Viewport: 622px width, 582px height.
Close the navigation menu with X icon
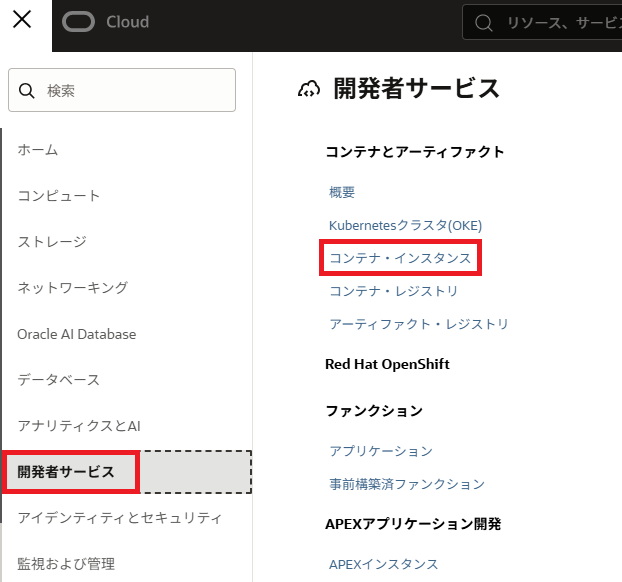(24, 21)
